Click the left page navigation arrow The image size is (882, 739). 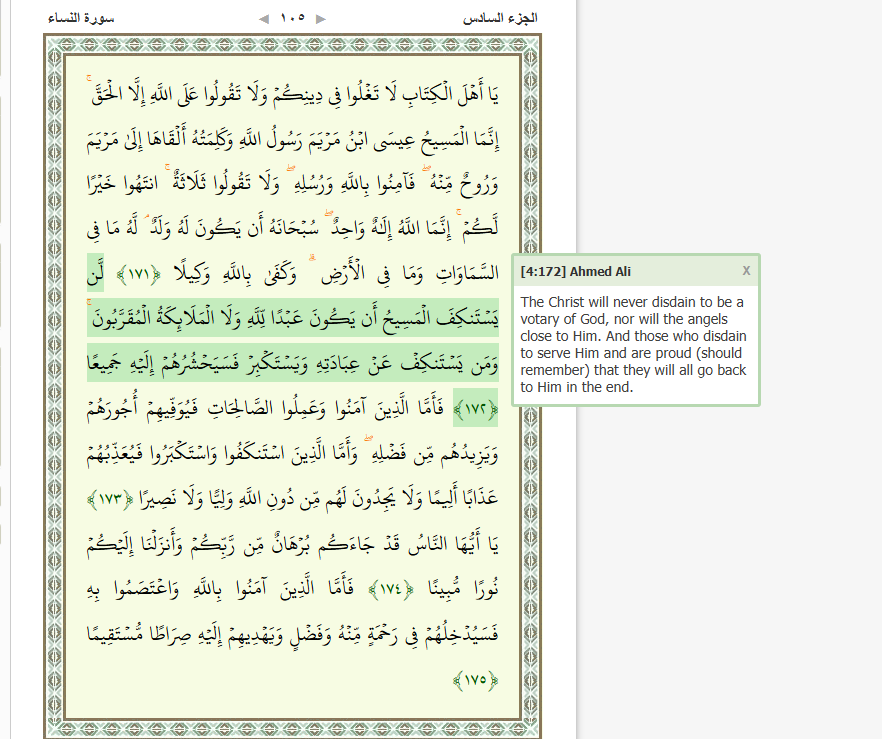(x=264, y=18)
